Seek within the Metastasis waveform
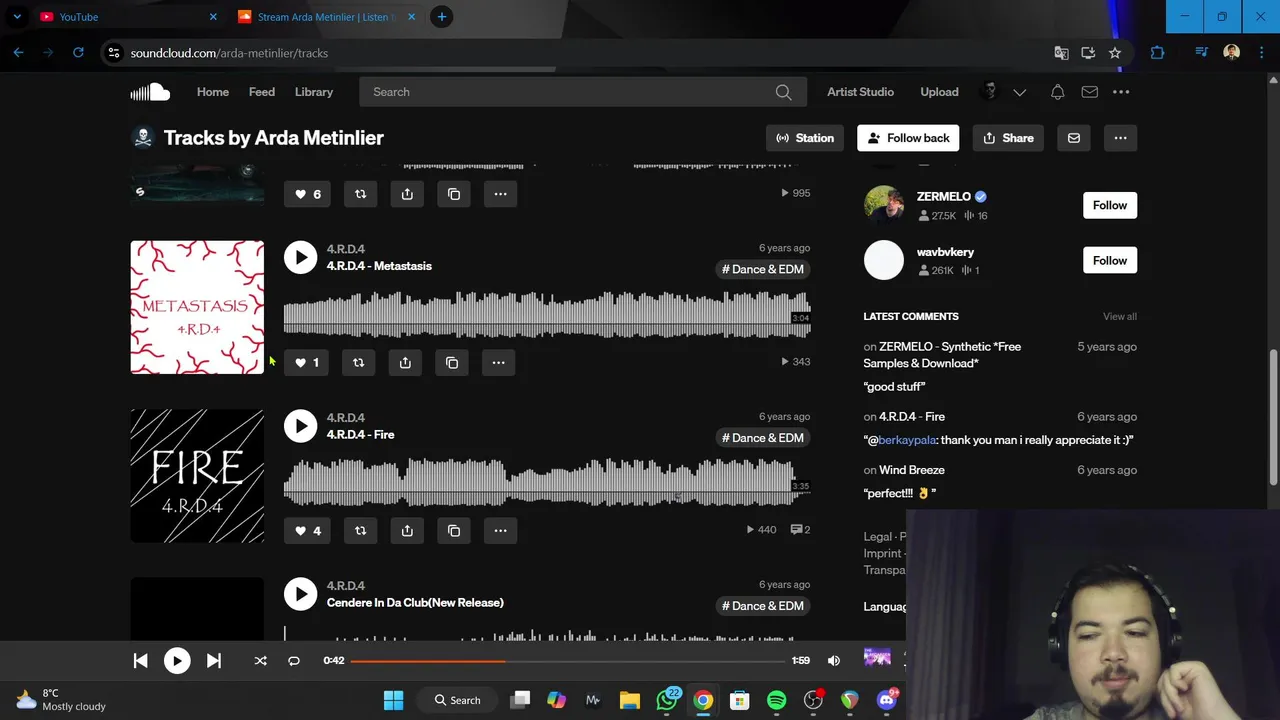The width and height of the screenshot is (1280, 720). 547,314
